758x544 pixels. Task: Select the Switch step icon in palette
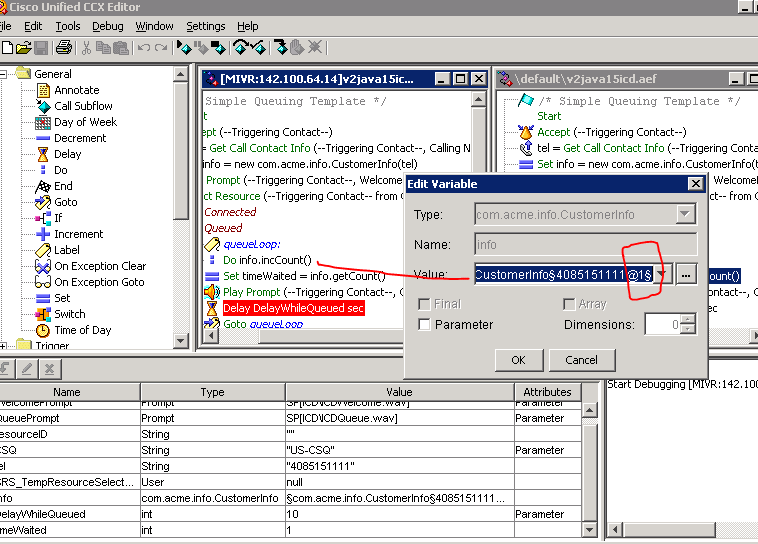[43, 314]
